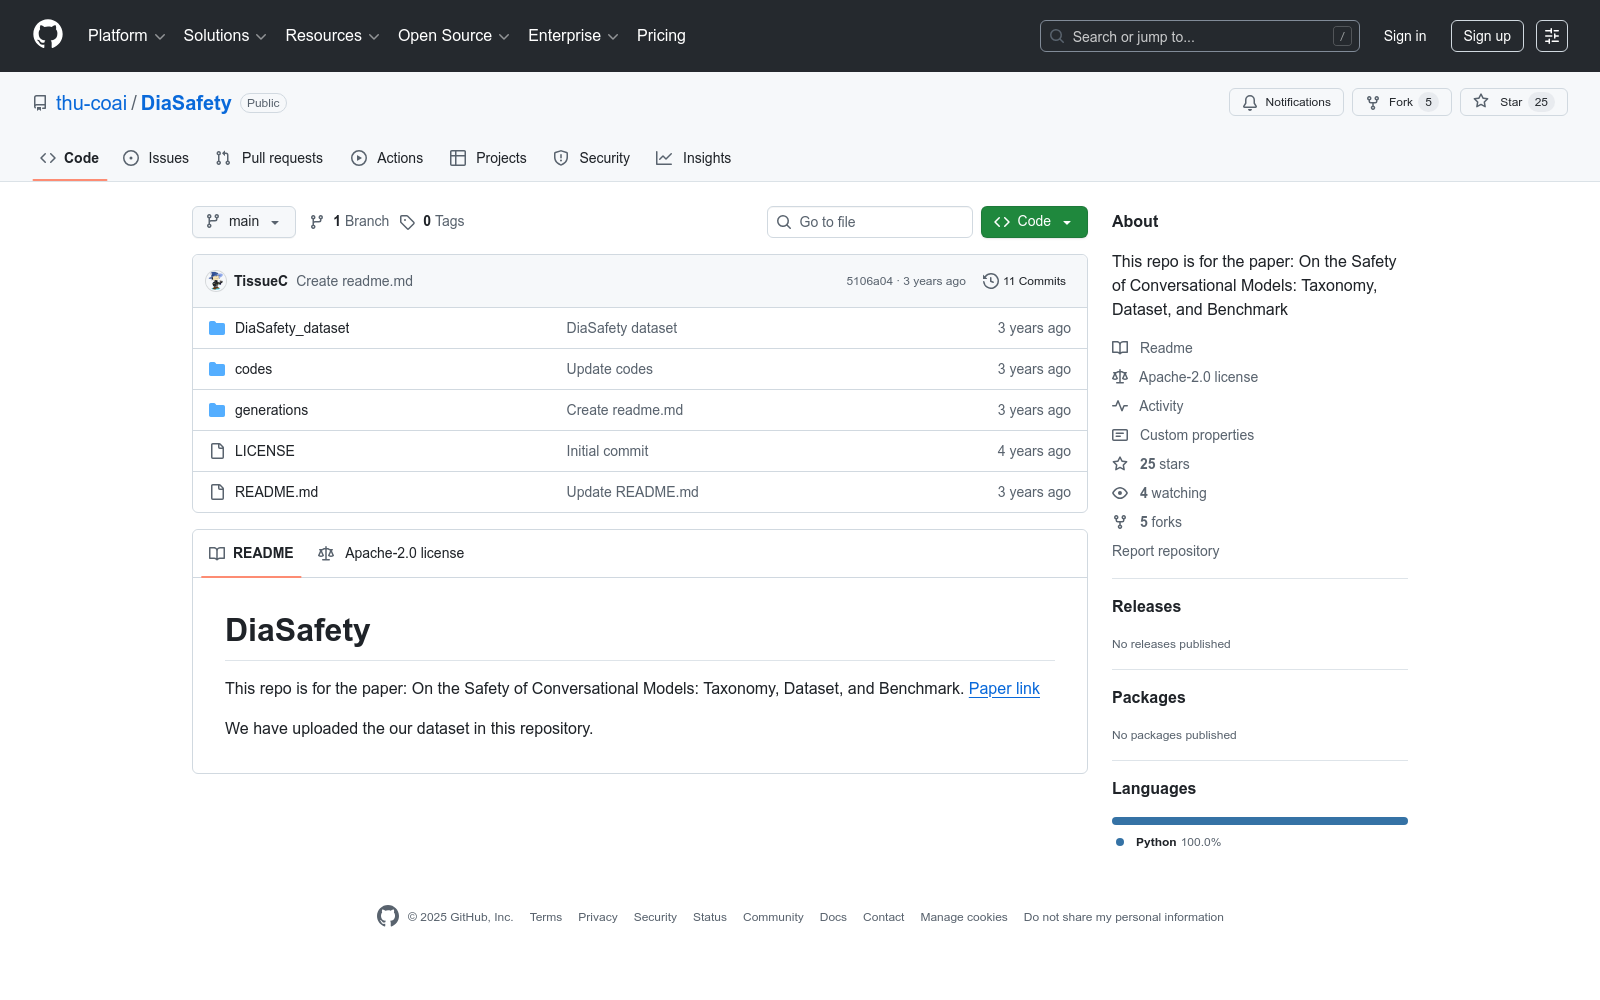
Task: Open the Actions tab
Action: (387, 158)
